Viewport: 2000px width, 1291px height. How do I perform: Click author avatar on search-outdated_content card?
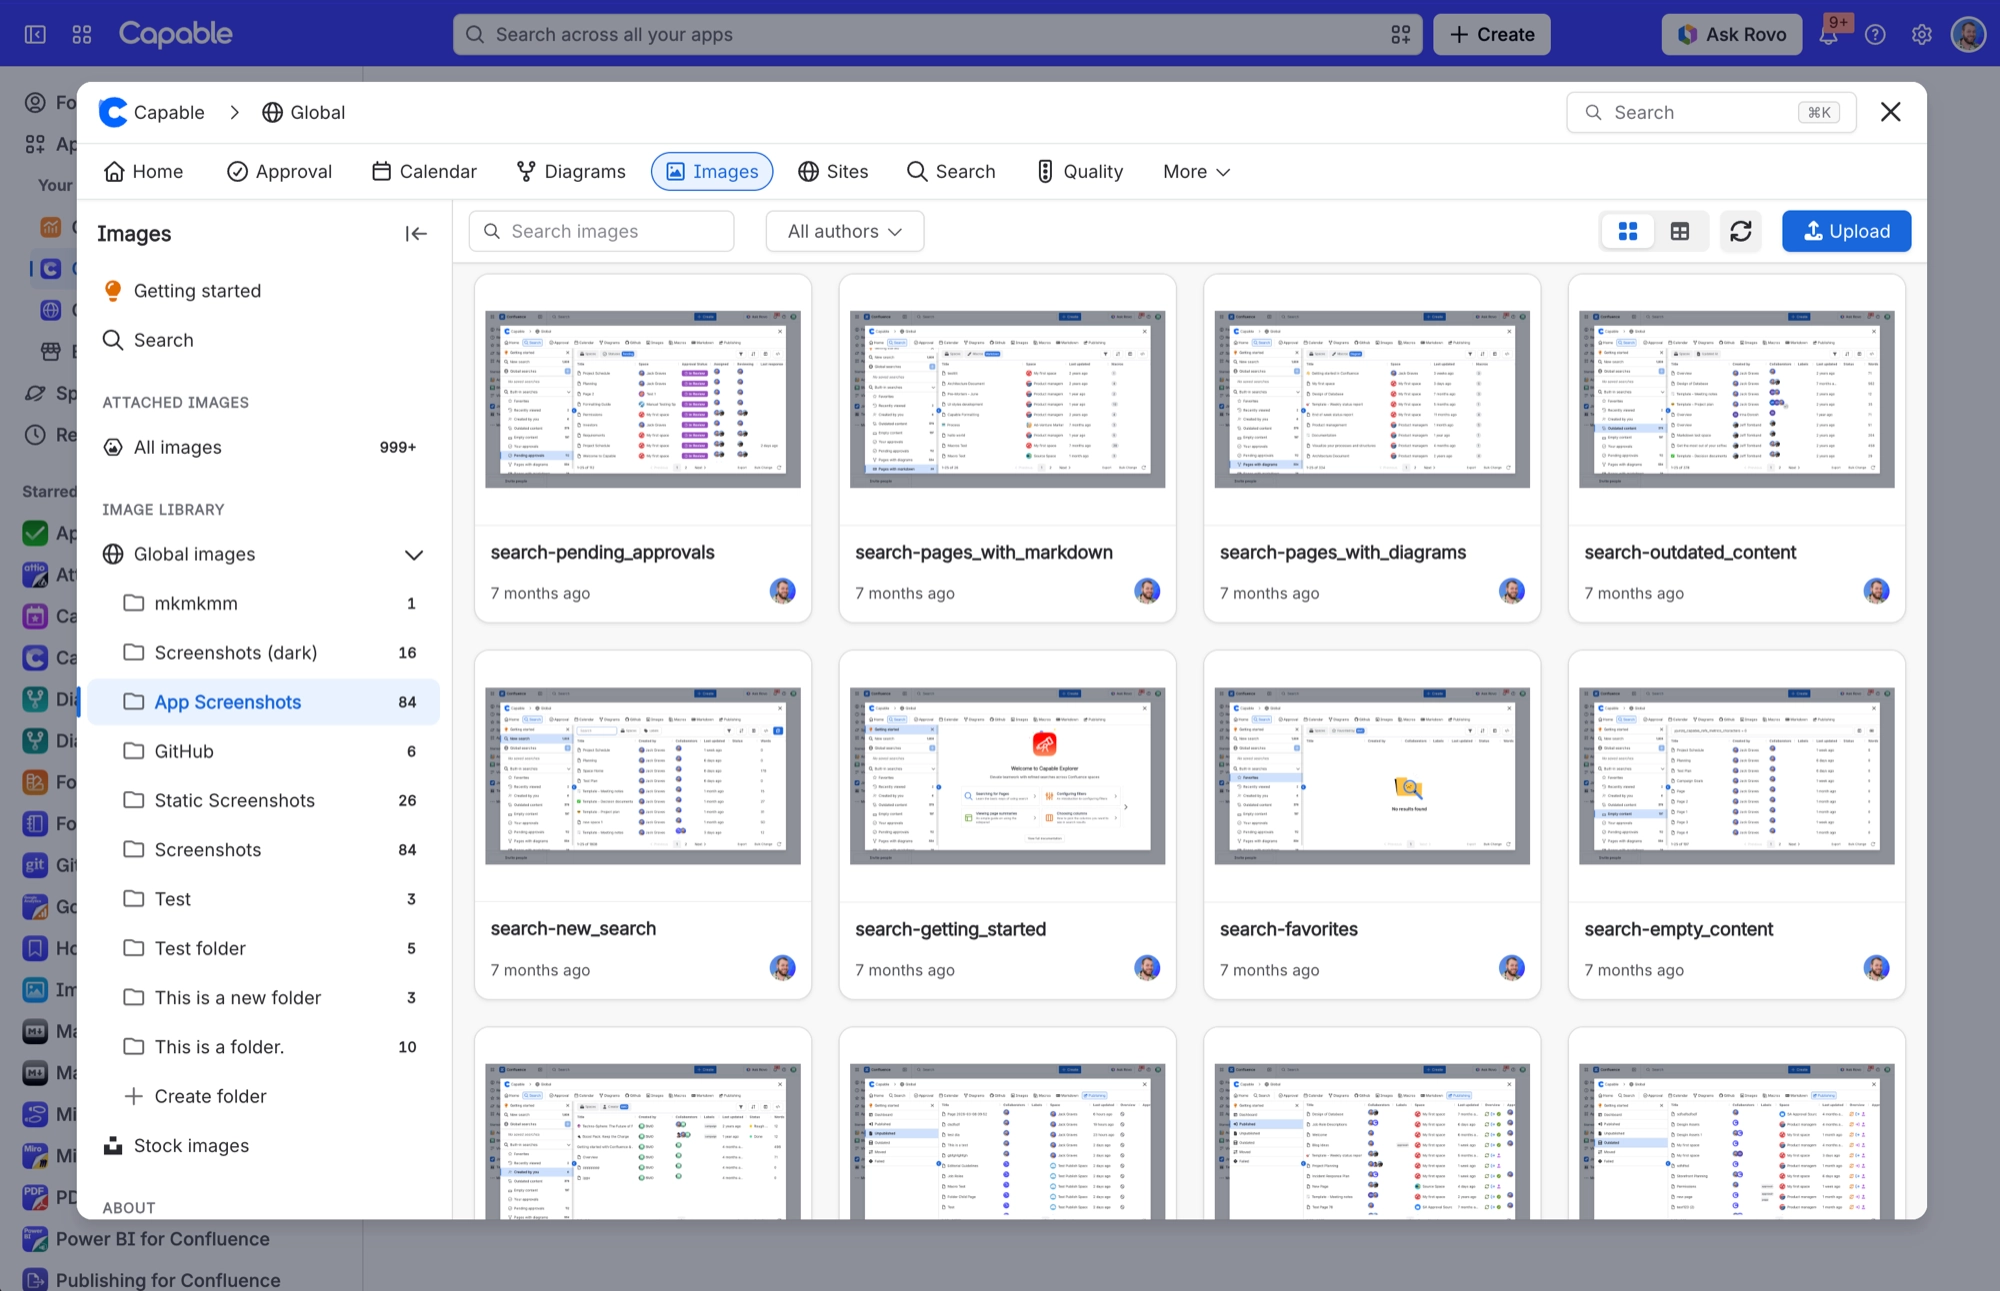point(1876,591)
